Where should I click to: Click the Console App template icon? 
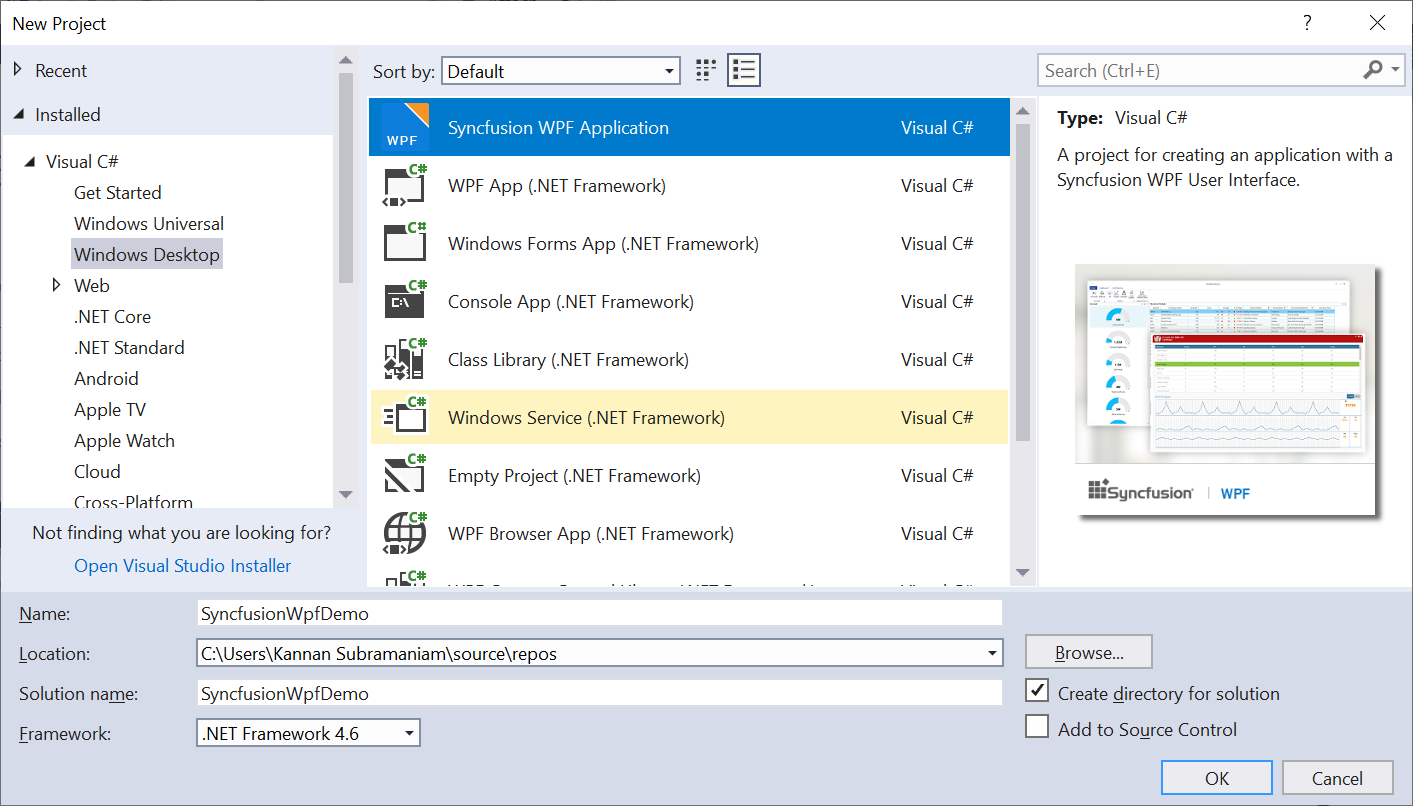(405, 301)
